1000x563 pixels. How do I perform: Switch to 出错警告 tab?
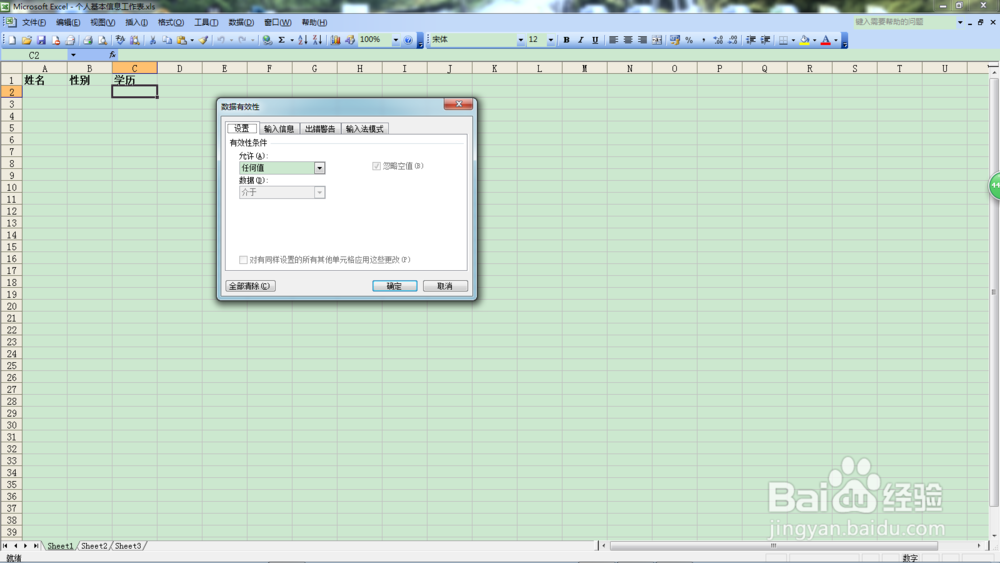(320, 129)
